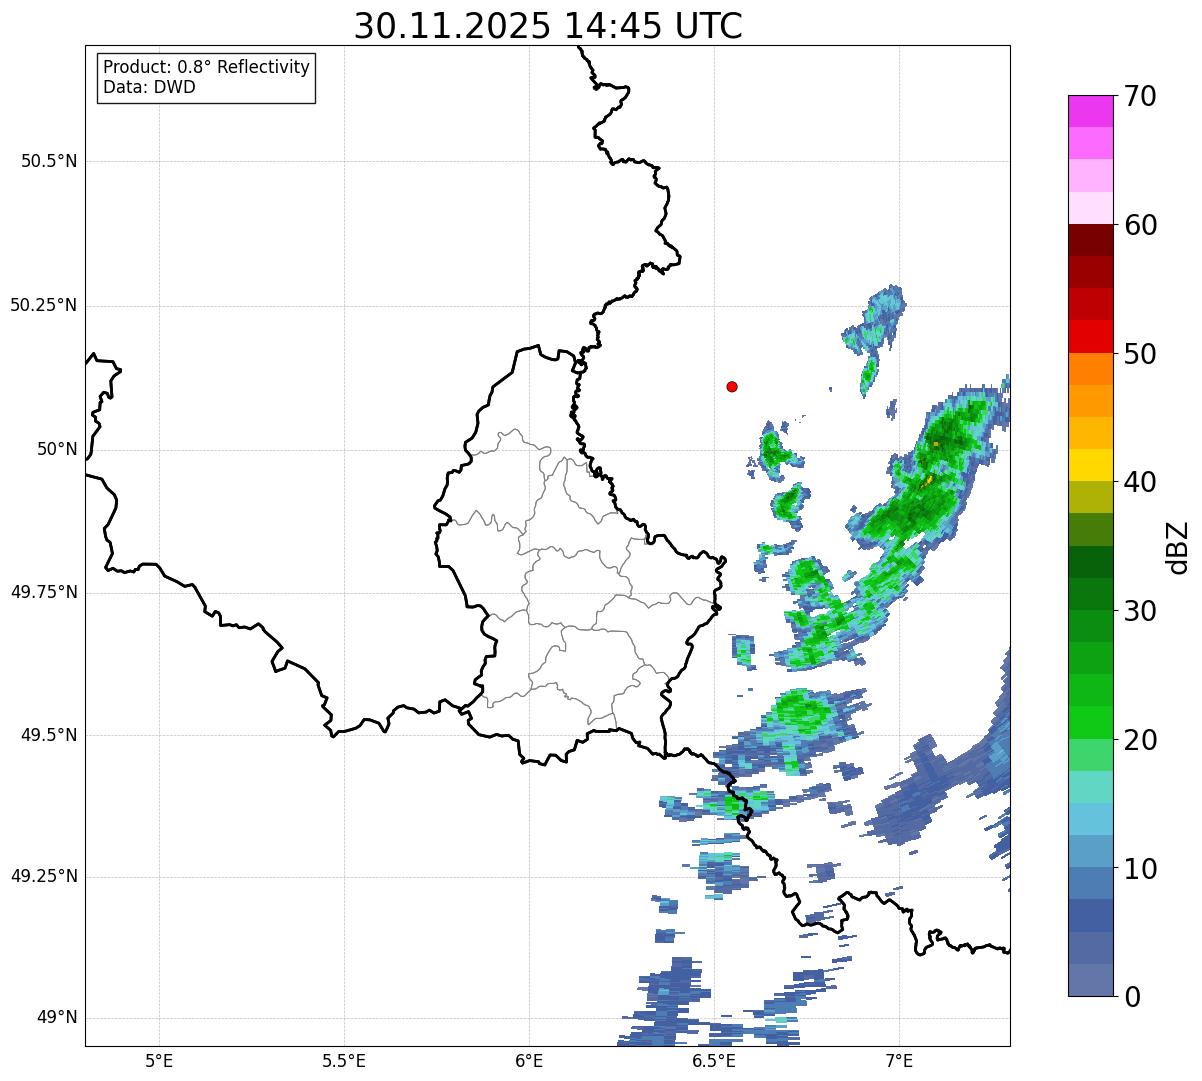
Task: Click the "49°N" latitude label
Action: click(57, 1018)
